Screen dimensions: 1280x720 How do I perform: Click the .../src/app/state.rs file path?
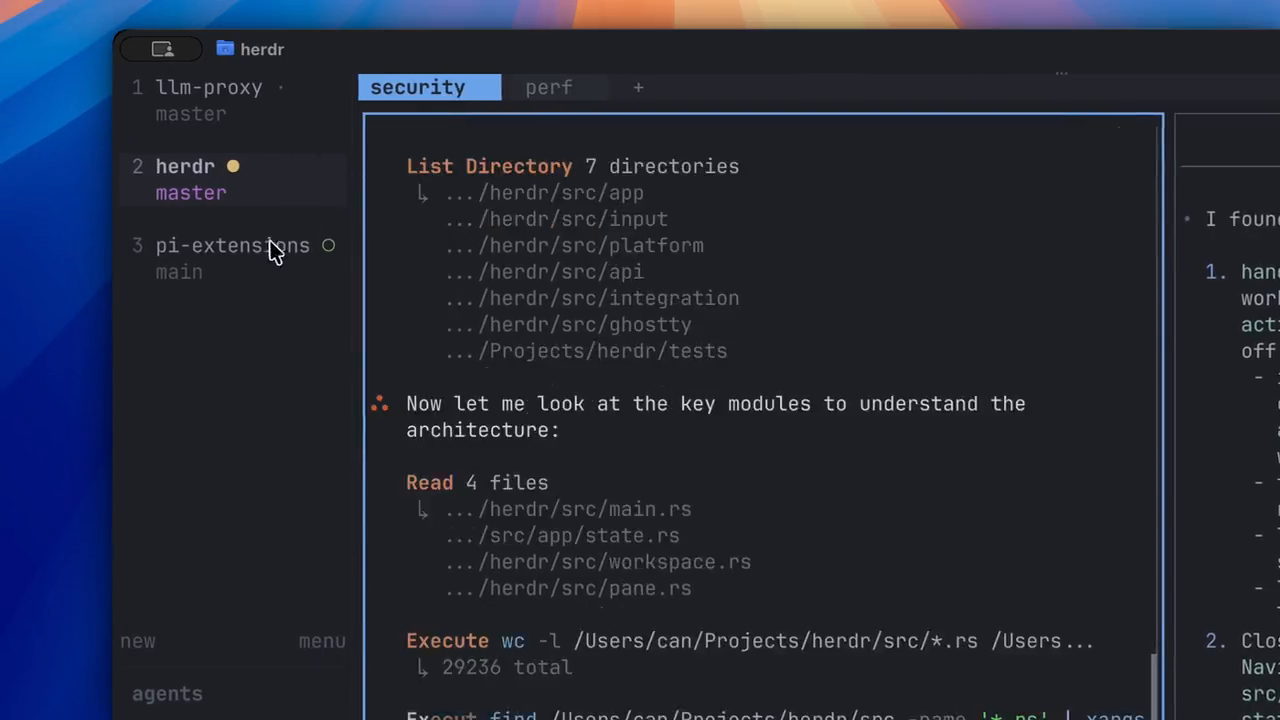click(x=563, y=536)
